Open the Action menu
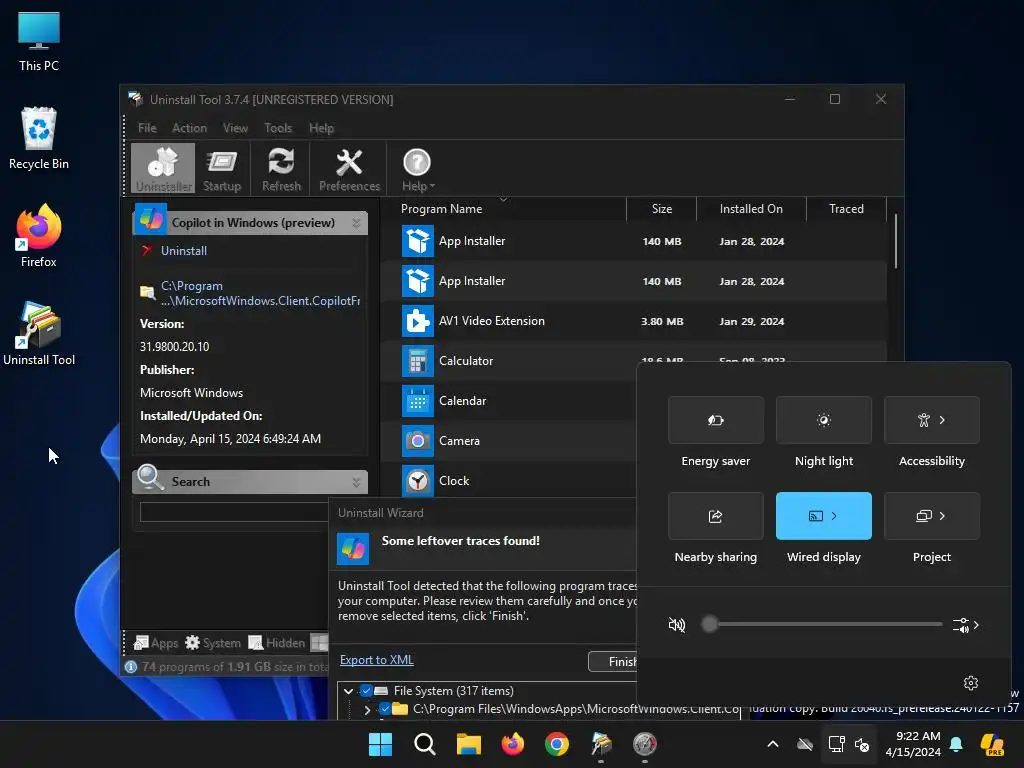Screen dimensions: 1024x768 pyautogui.click(x=189, y=128)
